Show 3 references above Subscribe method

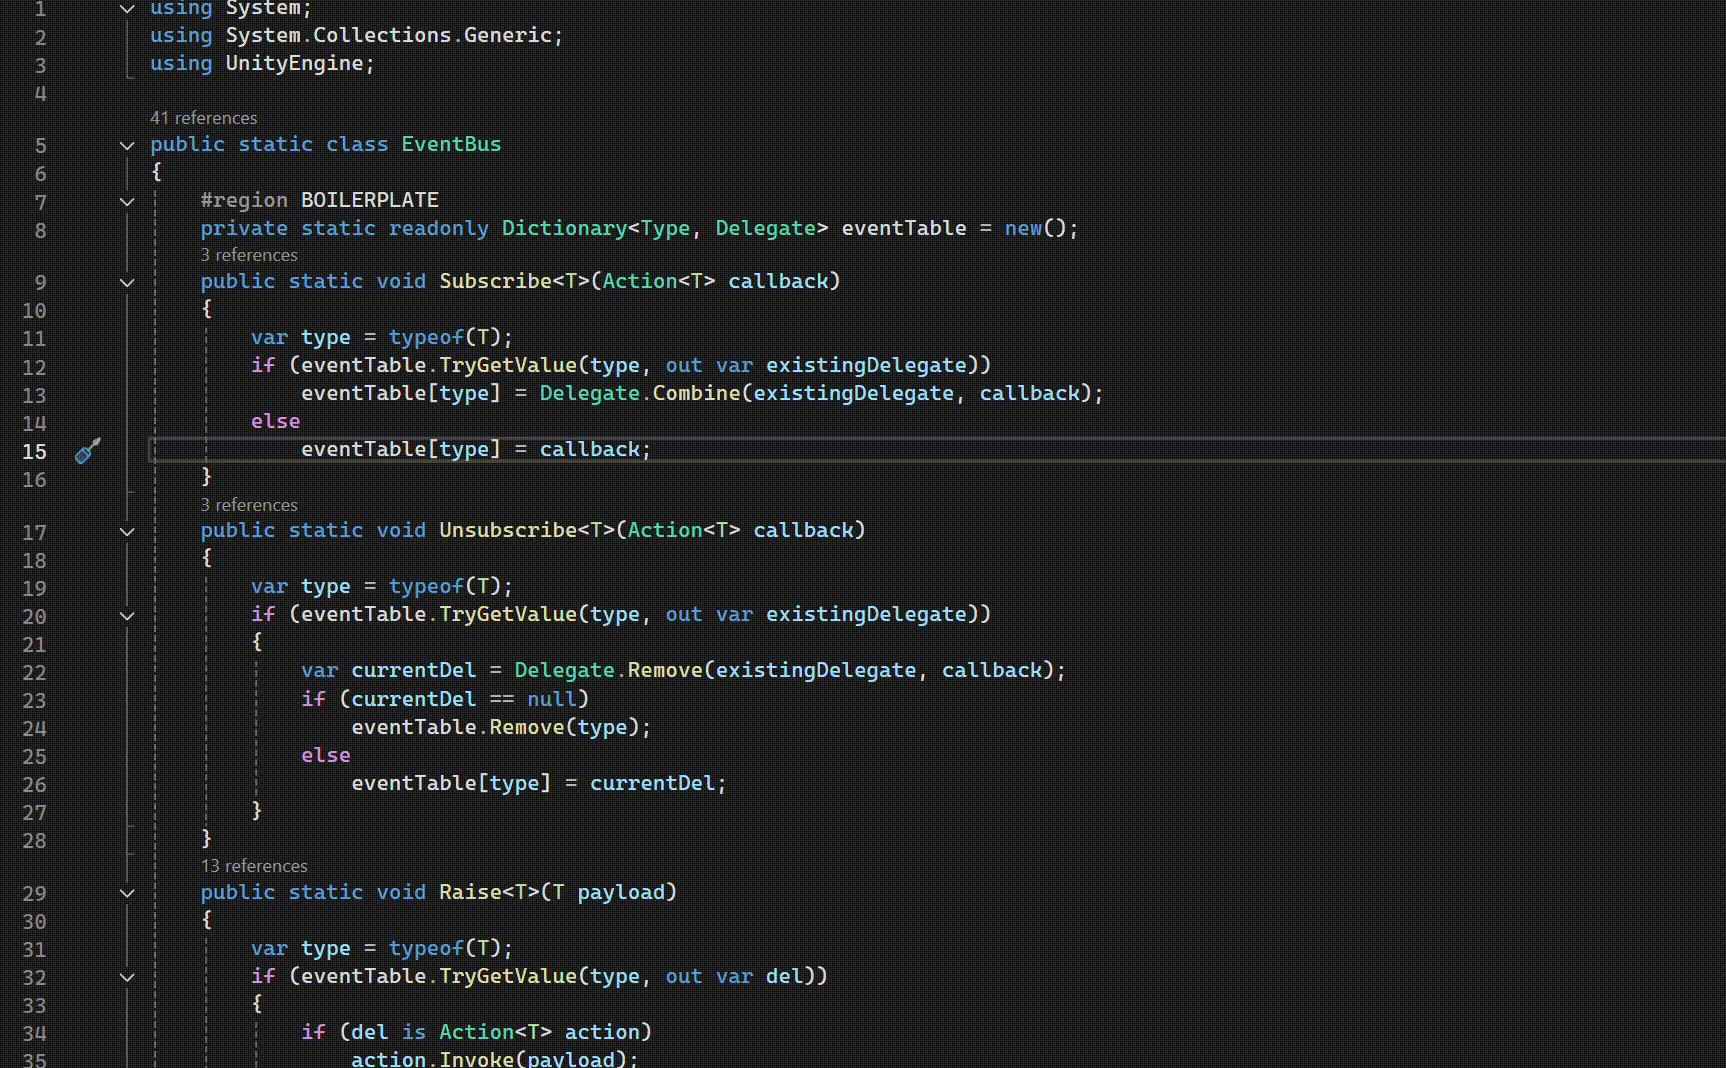(249, 255)
